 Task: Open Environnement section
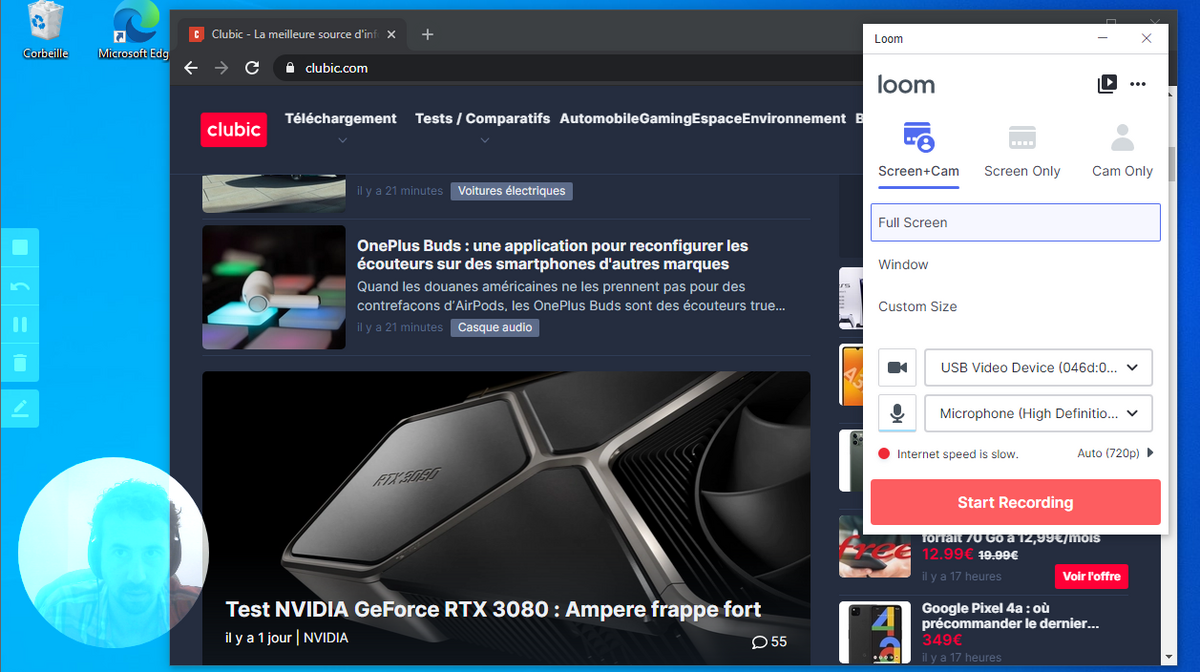coord(794,118)
